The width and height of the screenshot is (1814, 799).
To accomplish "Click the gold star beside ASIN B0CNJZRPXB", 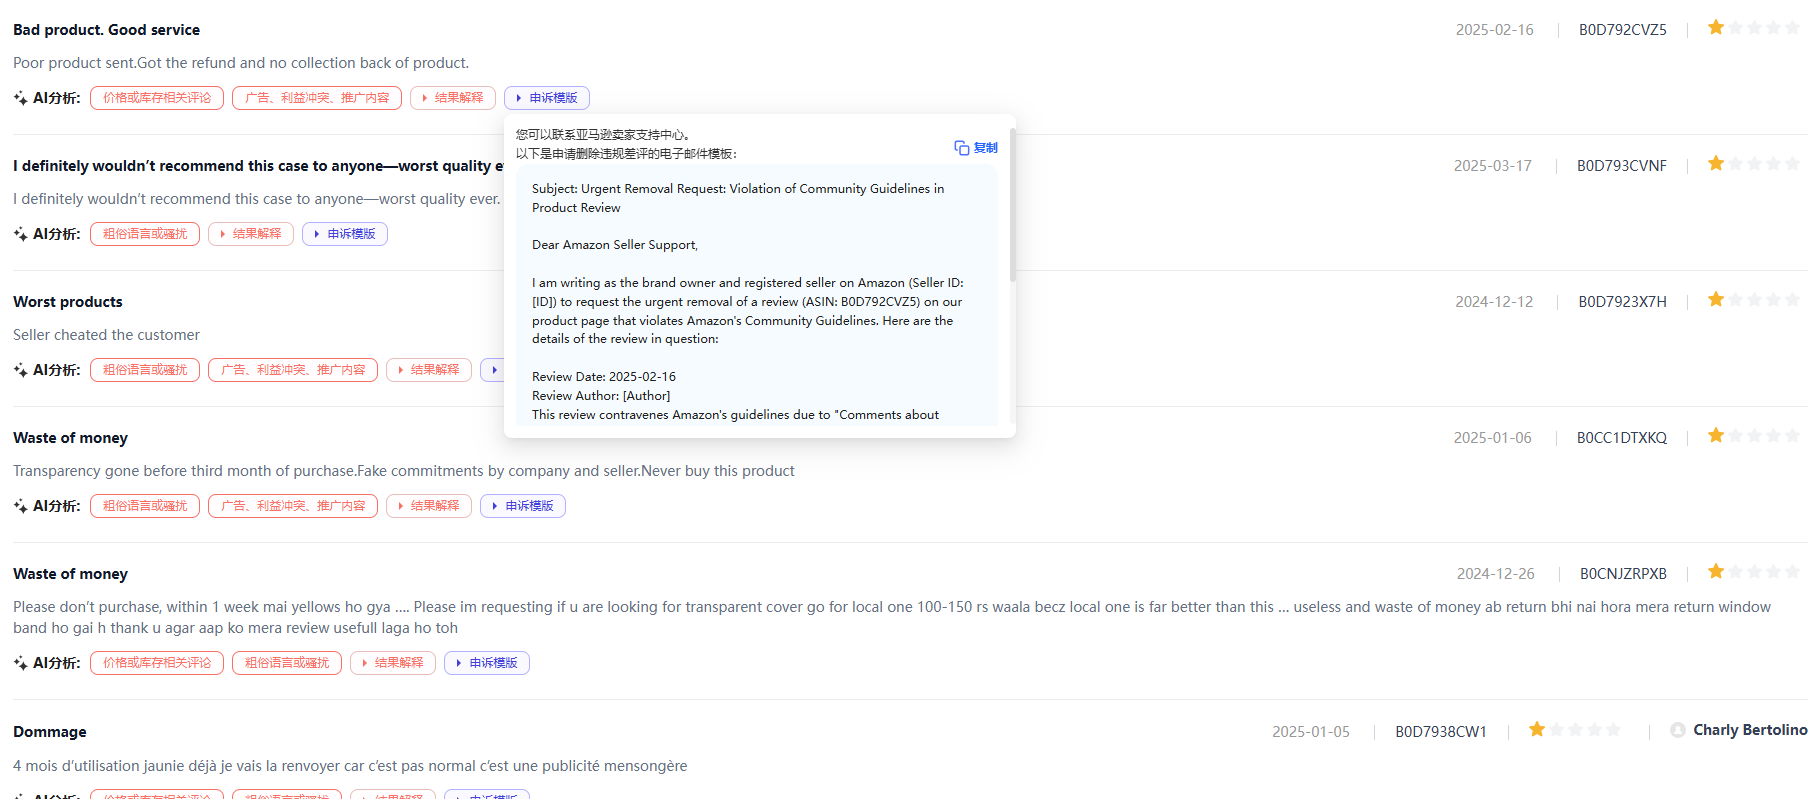I will pyautogui.click(x=1716, y=572).
